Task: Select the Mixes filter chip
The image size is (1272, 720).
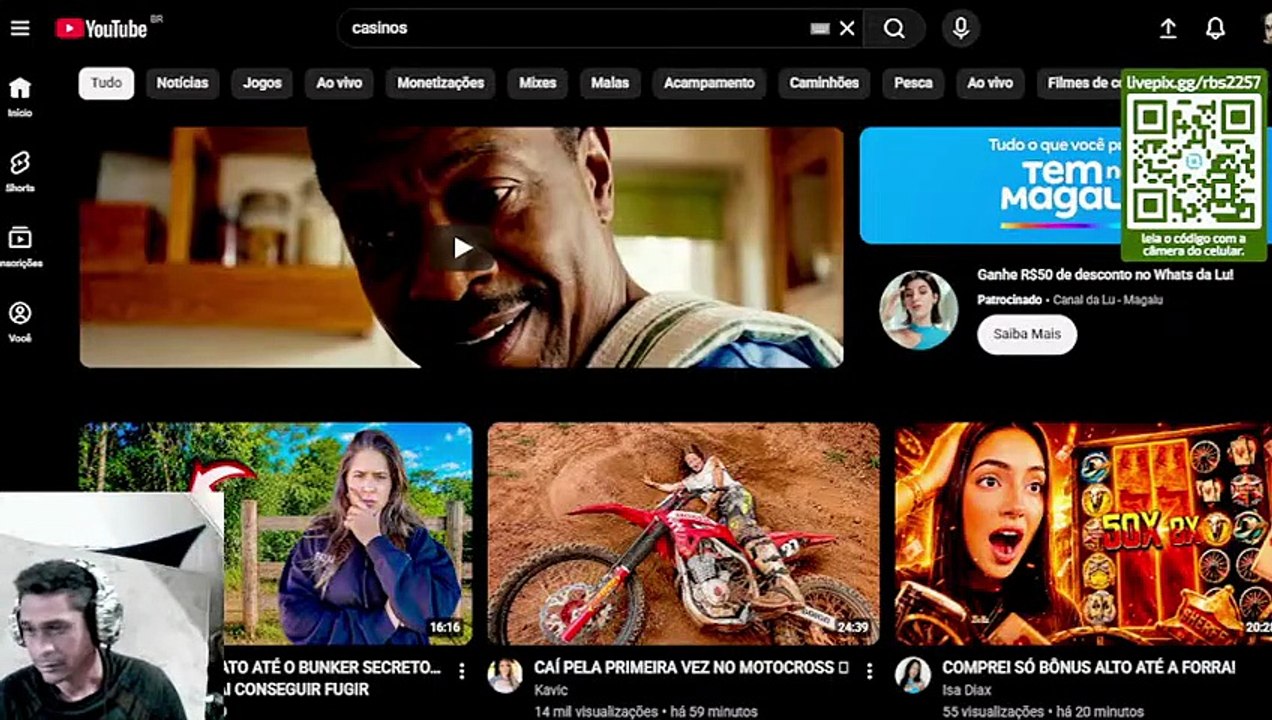Action: tap(537, 83)
